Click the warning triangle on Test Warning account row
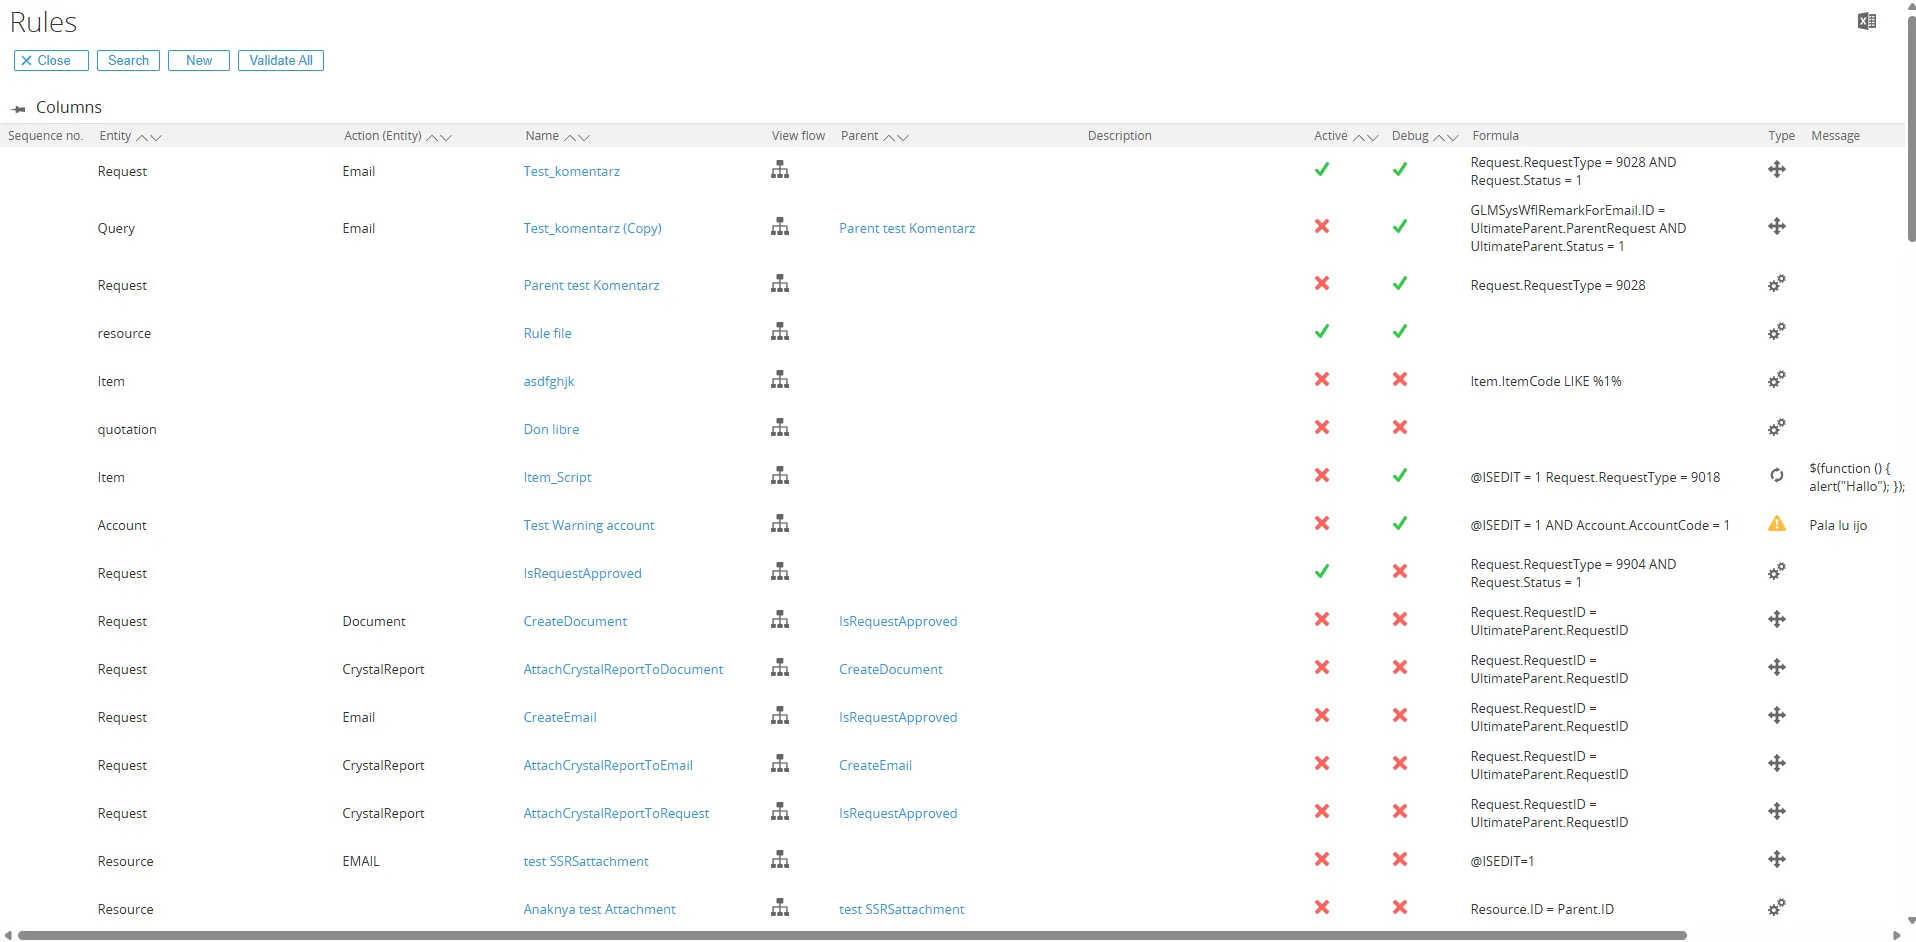Screen dimensions: 1916x942 1778,523
